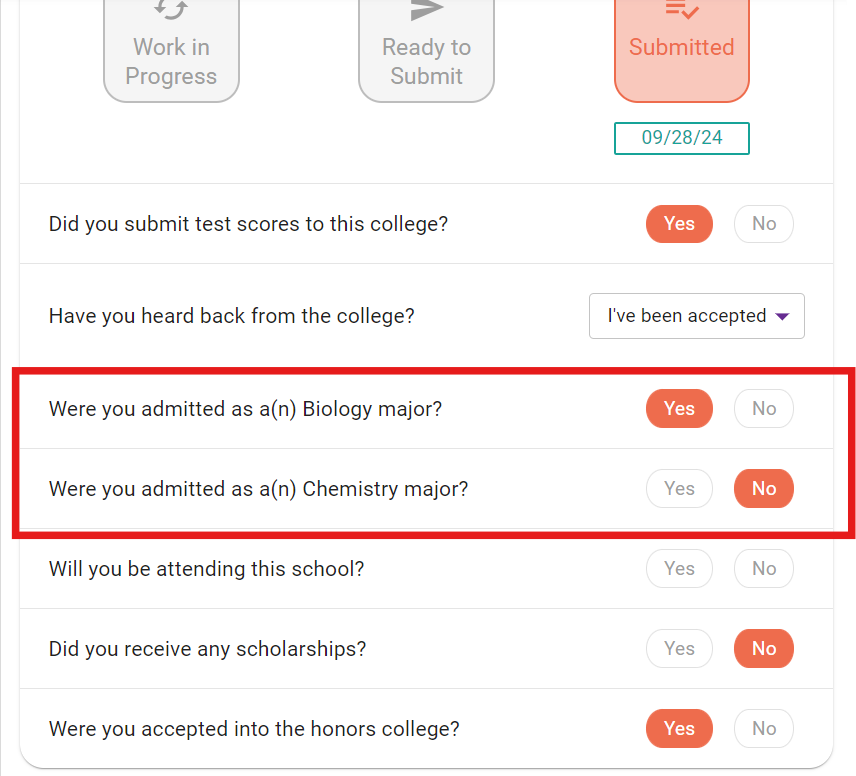Choose Yes for admitted as Chemistry major
Image resolution: width=856 pixels, height=776 pixels.
(679, 488)
